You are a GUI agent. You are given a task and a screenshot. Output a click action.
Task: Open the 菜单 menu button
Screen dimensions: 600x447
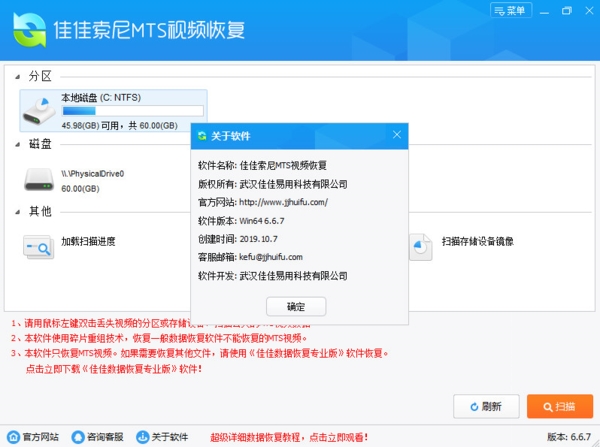510,10
